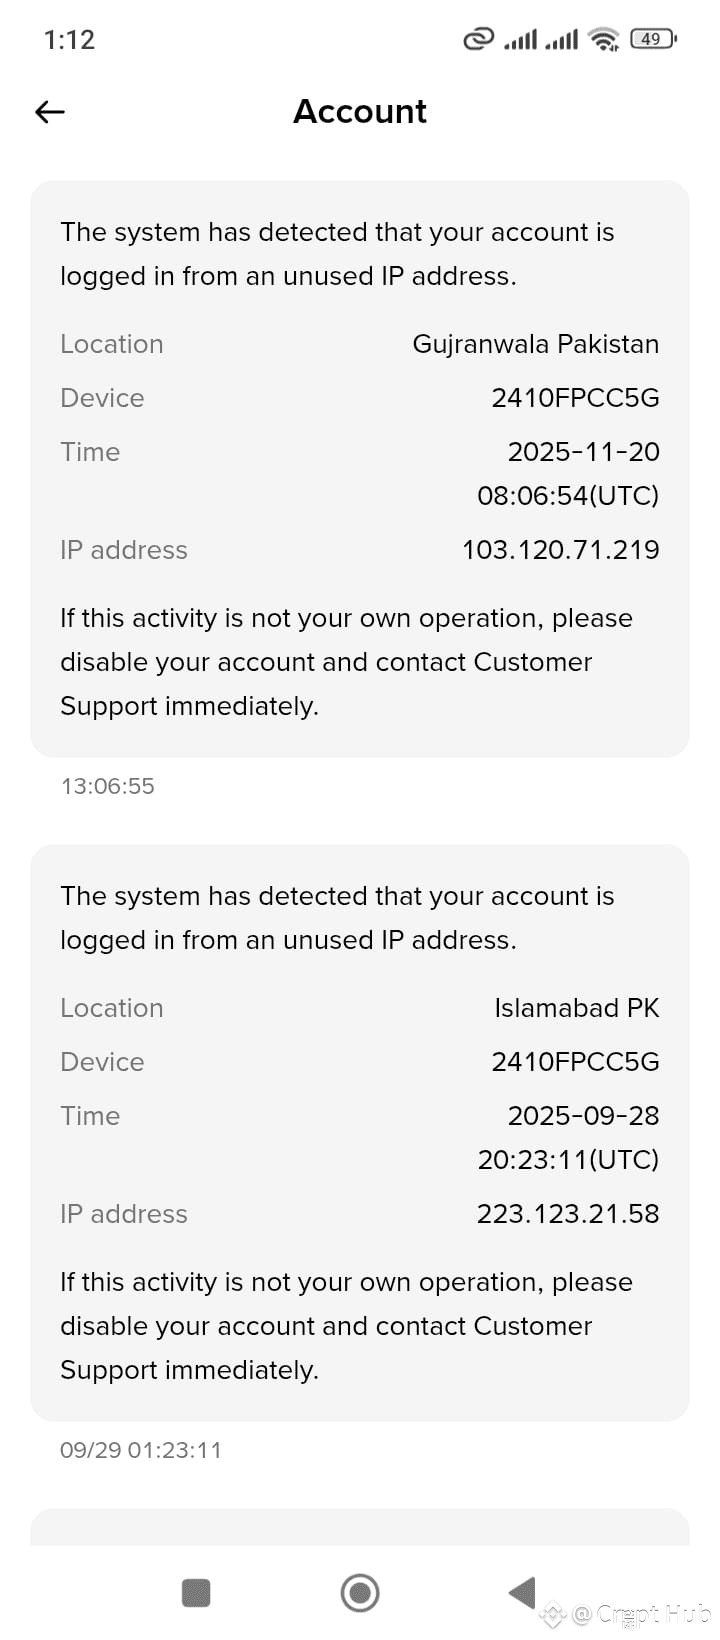Tap the second cellular signal icon

pyautogui.click(x=561, y=39)
